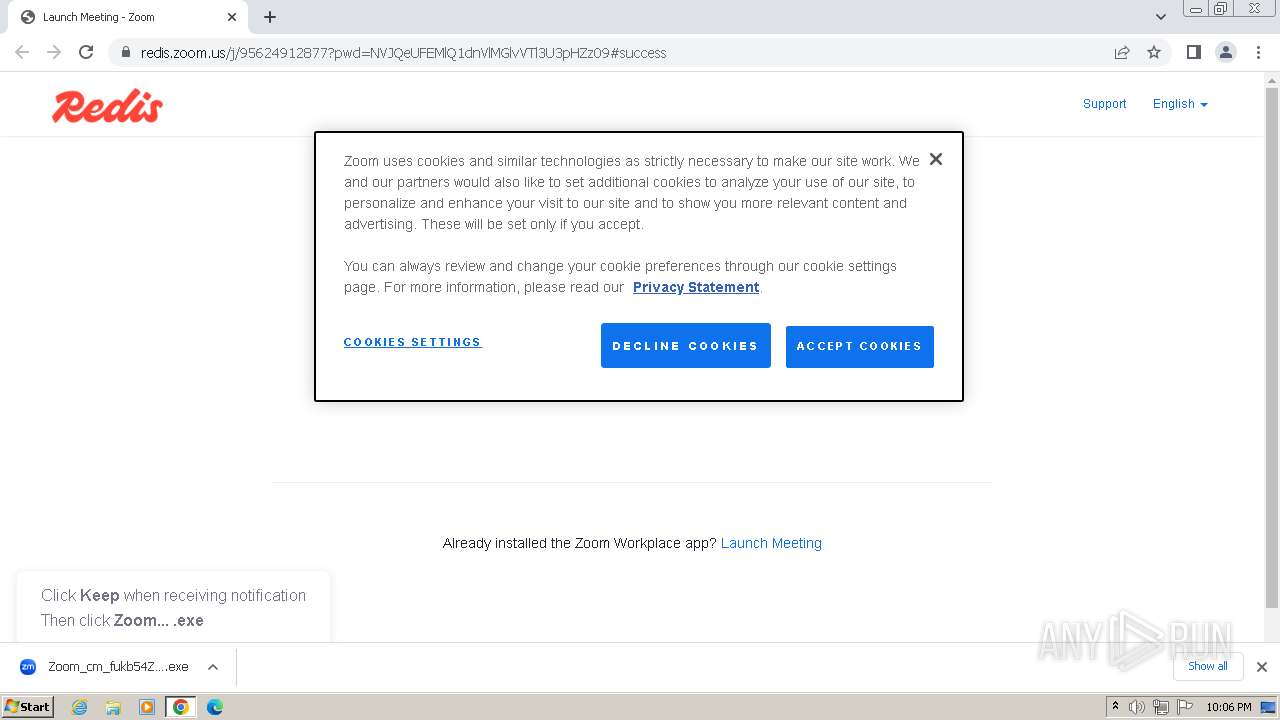
Task: Open Internet Explorer from the taskbar
Action: point(80,707)
